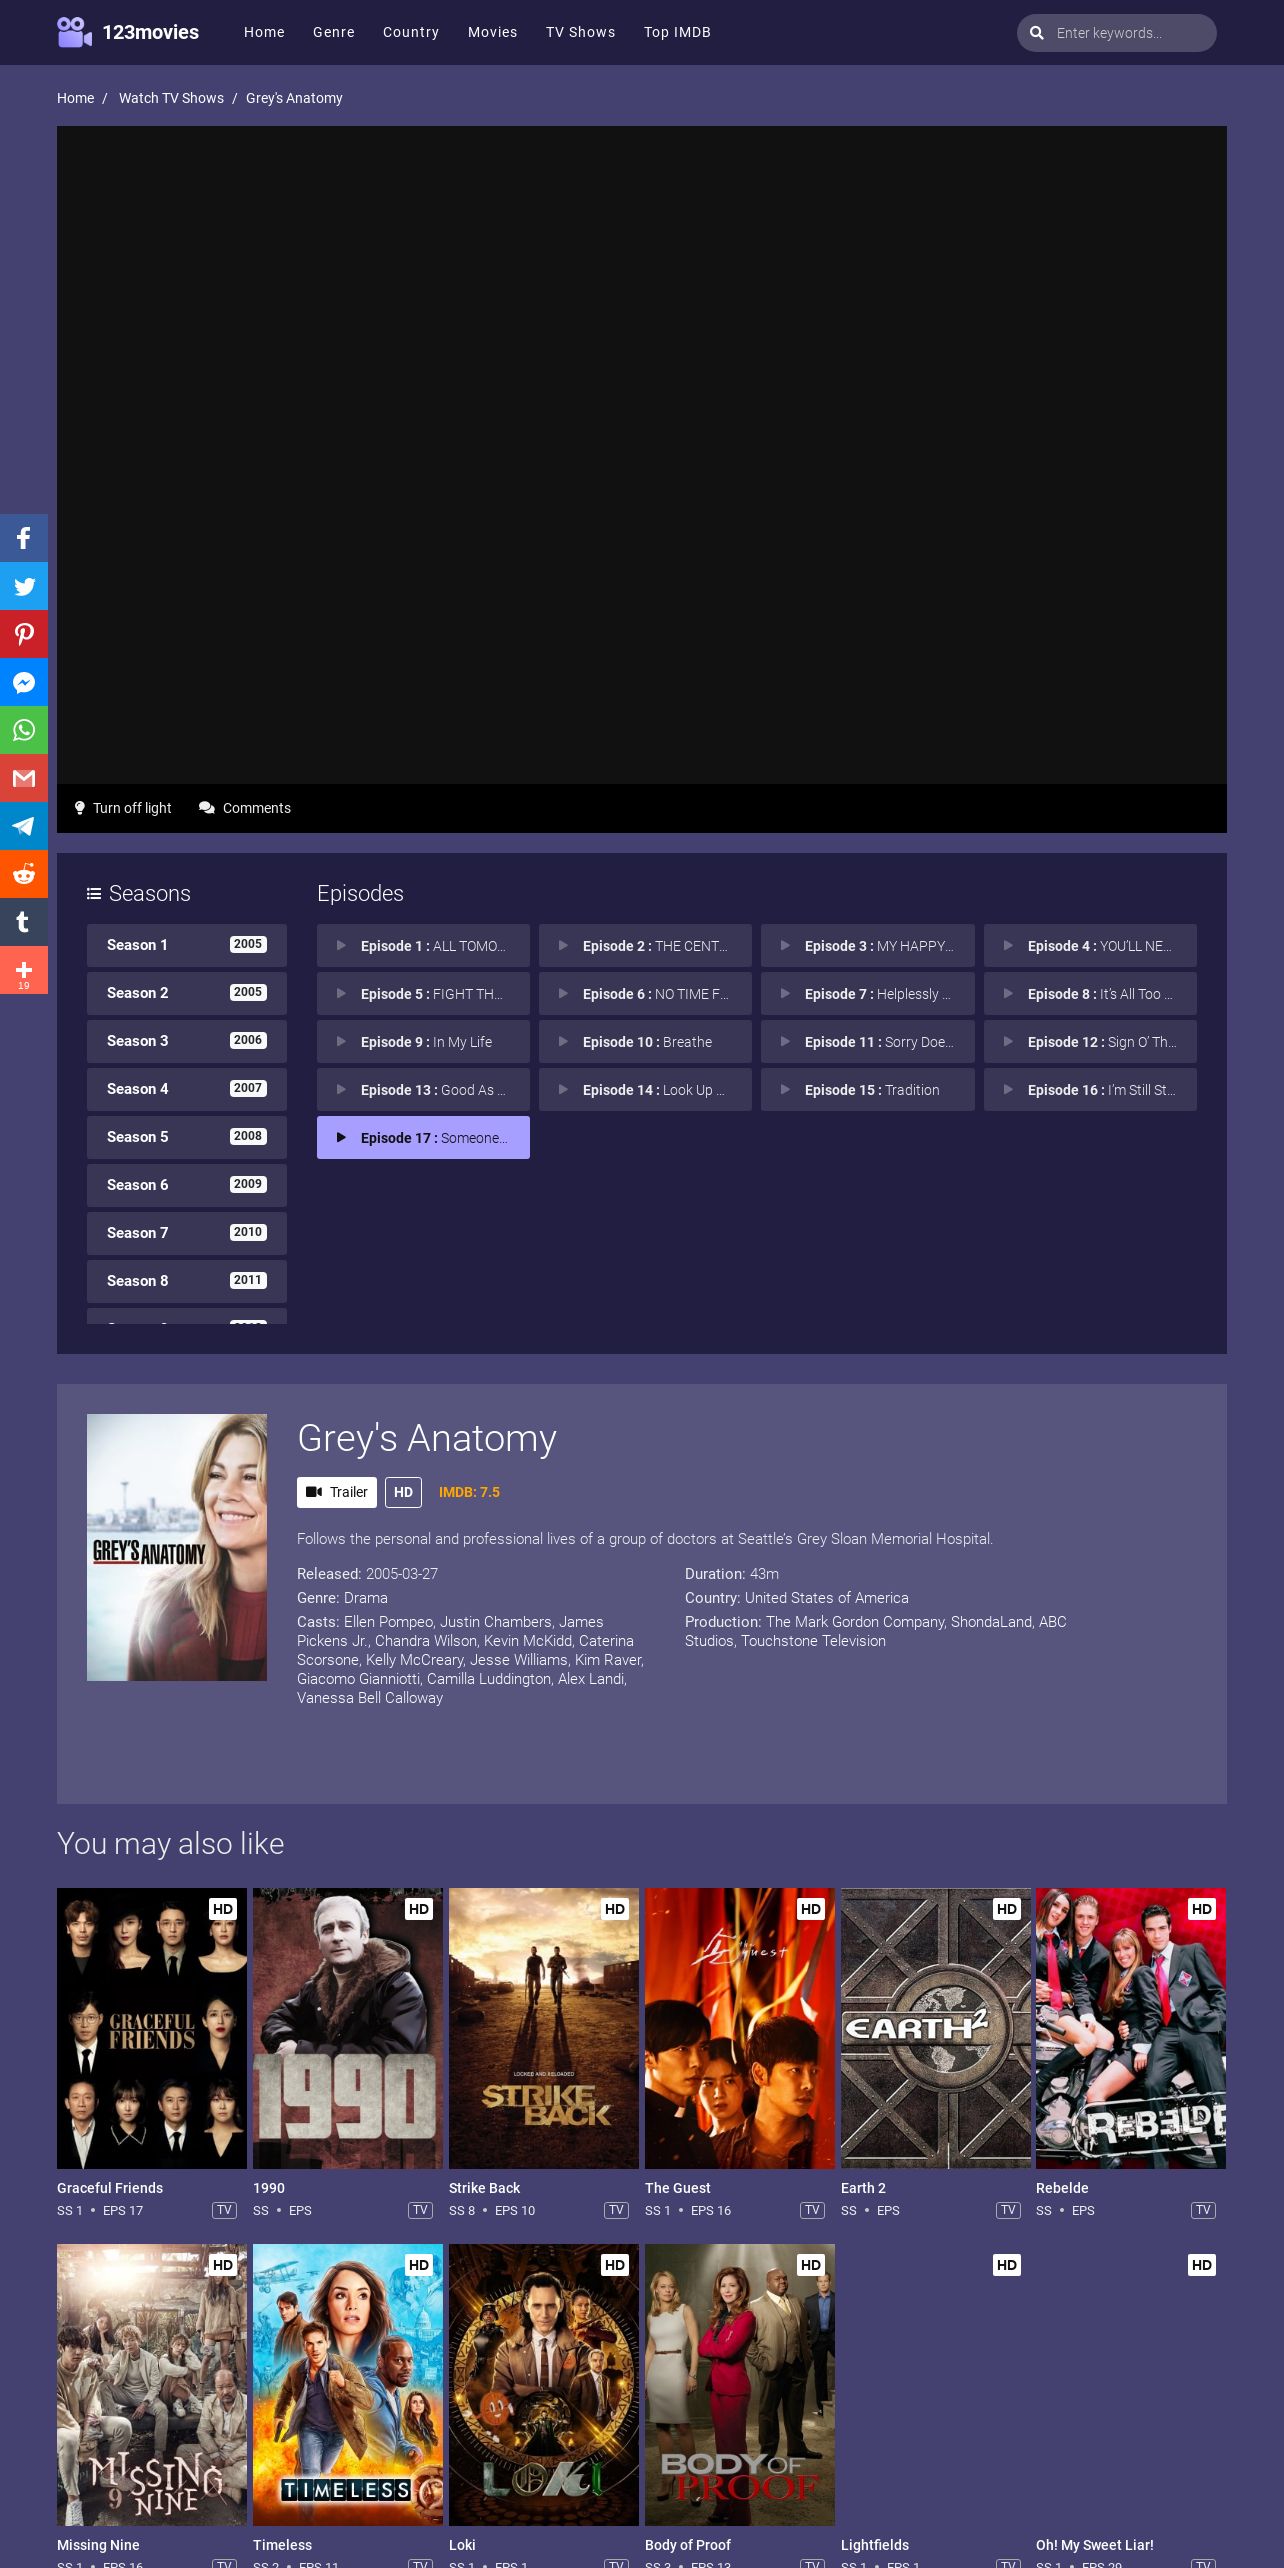
Task: Play Episode 9: In My Life
Action: (x=423, y=1041)
